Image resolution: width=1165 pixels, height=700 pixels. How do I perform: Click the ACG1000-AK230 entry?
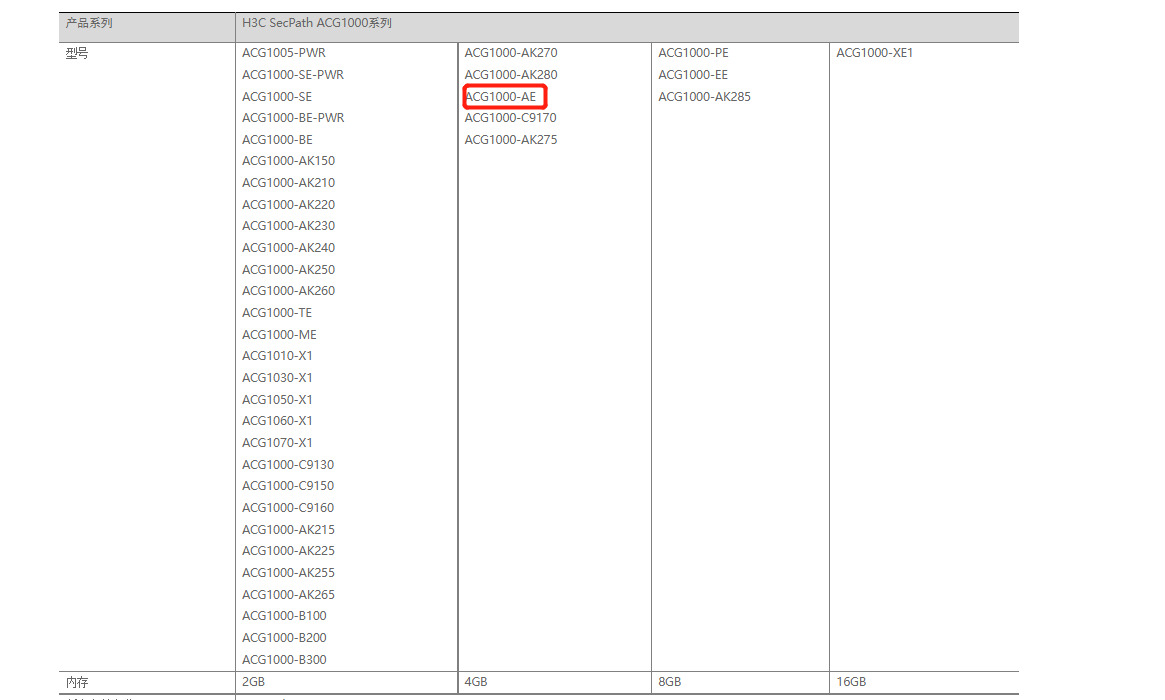pyautogui.click(x=288, y=225)
